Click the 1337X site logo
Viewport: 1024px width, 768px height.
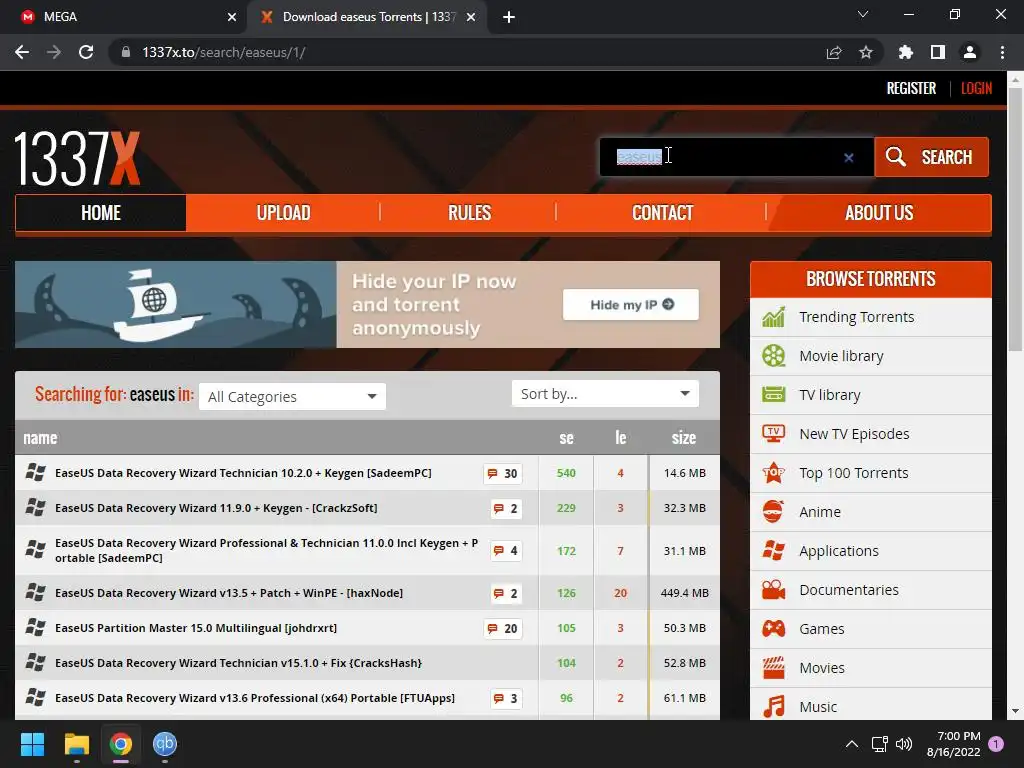[x=77, y=158]
